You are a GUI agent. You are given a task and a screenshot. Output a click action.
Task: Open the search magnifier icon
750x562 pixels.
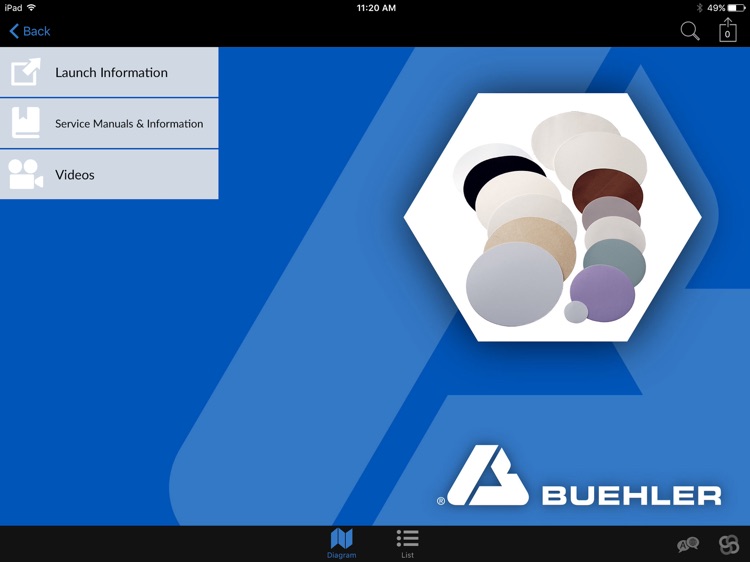690,31
